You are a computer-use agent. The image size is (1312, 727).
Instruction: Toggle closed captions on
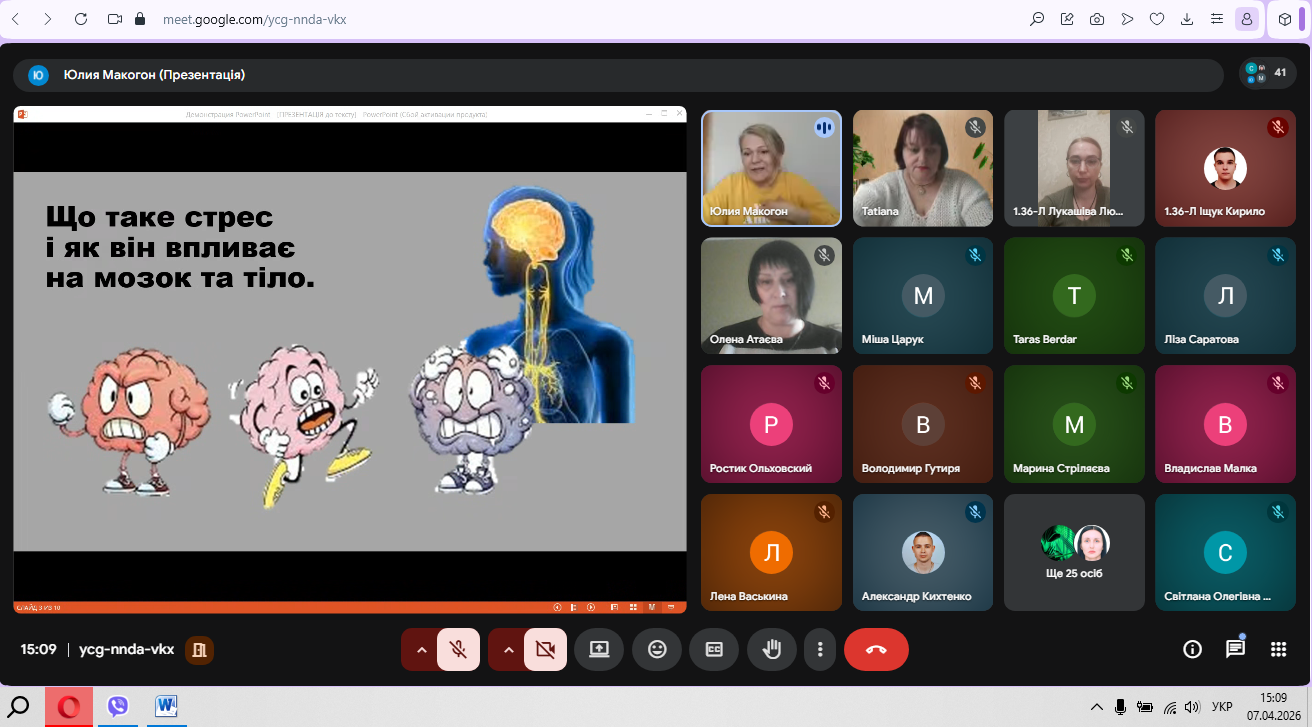point(714,649)
